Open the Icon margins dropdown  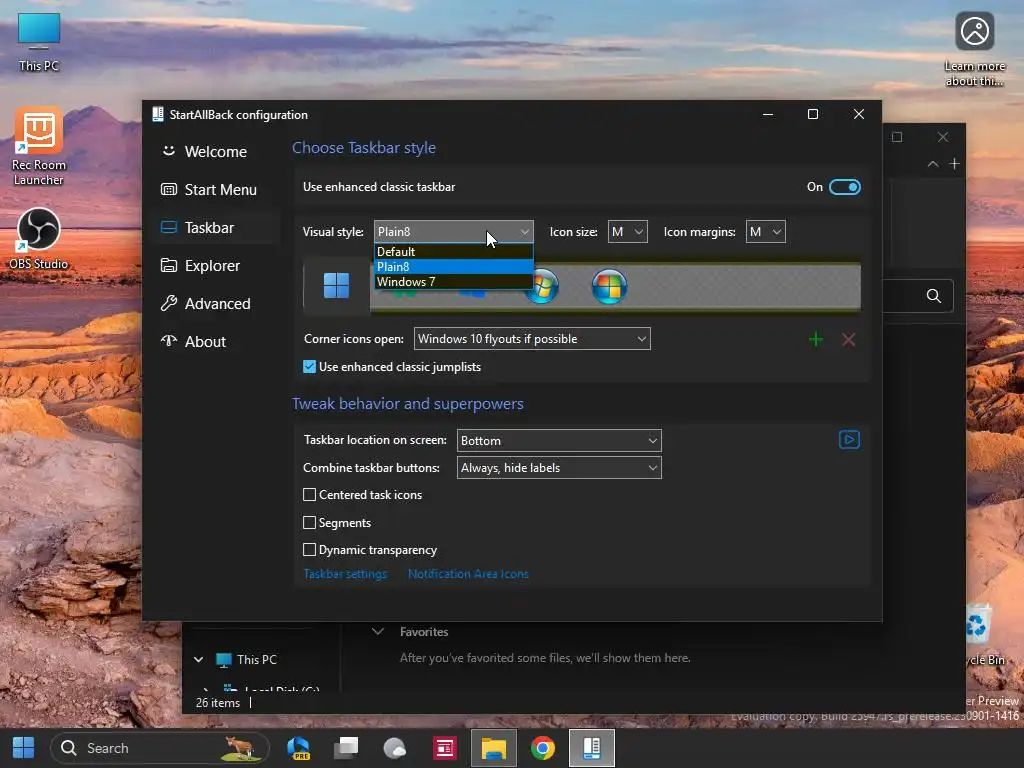click(x=765, y=232)
